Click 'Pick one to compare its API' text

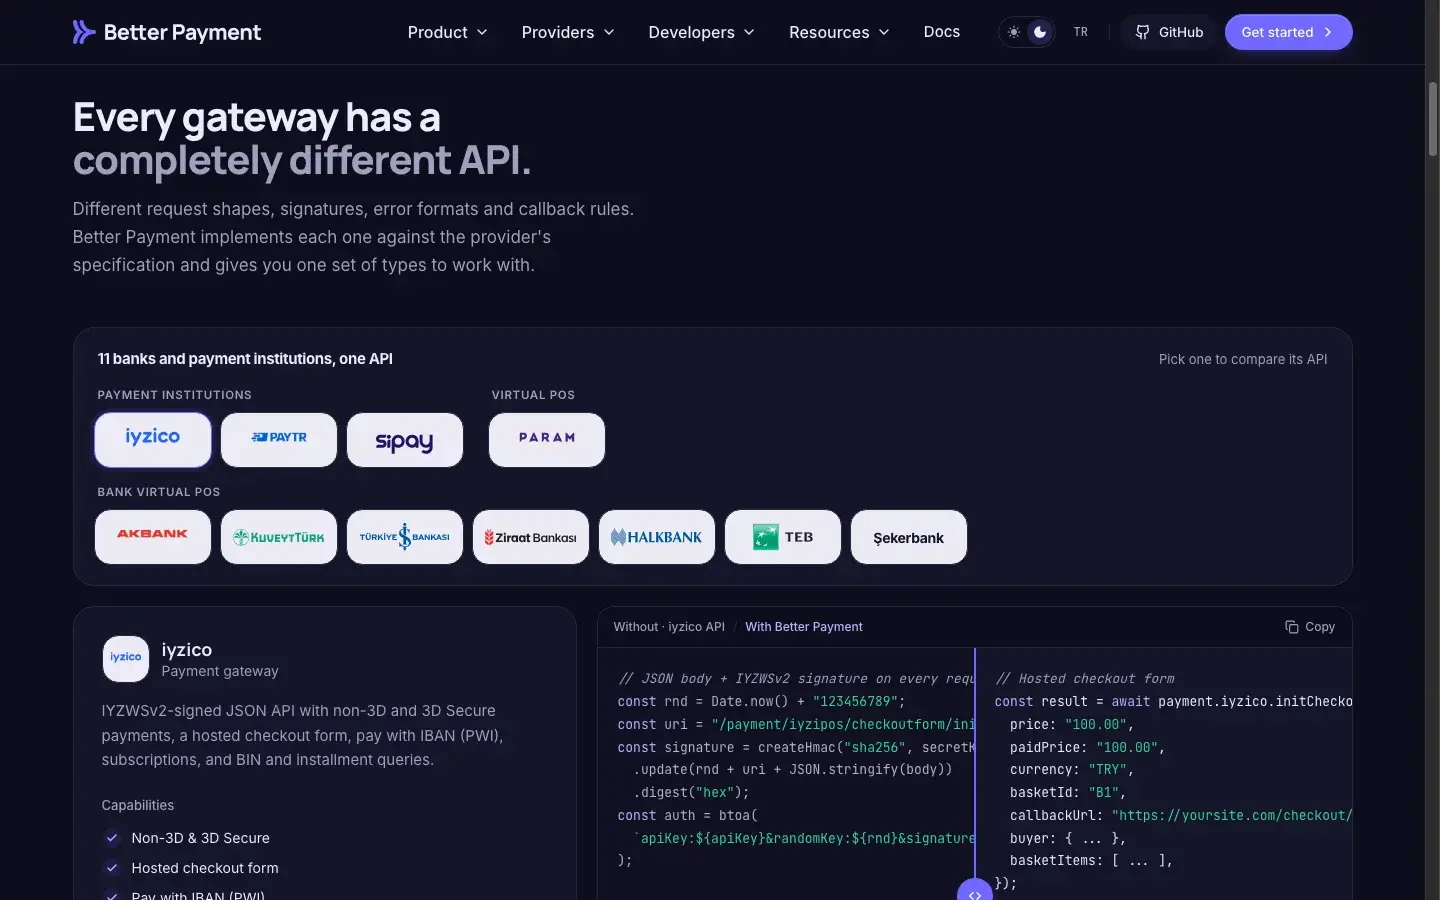(x=1243, y=359)
